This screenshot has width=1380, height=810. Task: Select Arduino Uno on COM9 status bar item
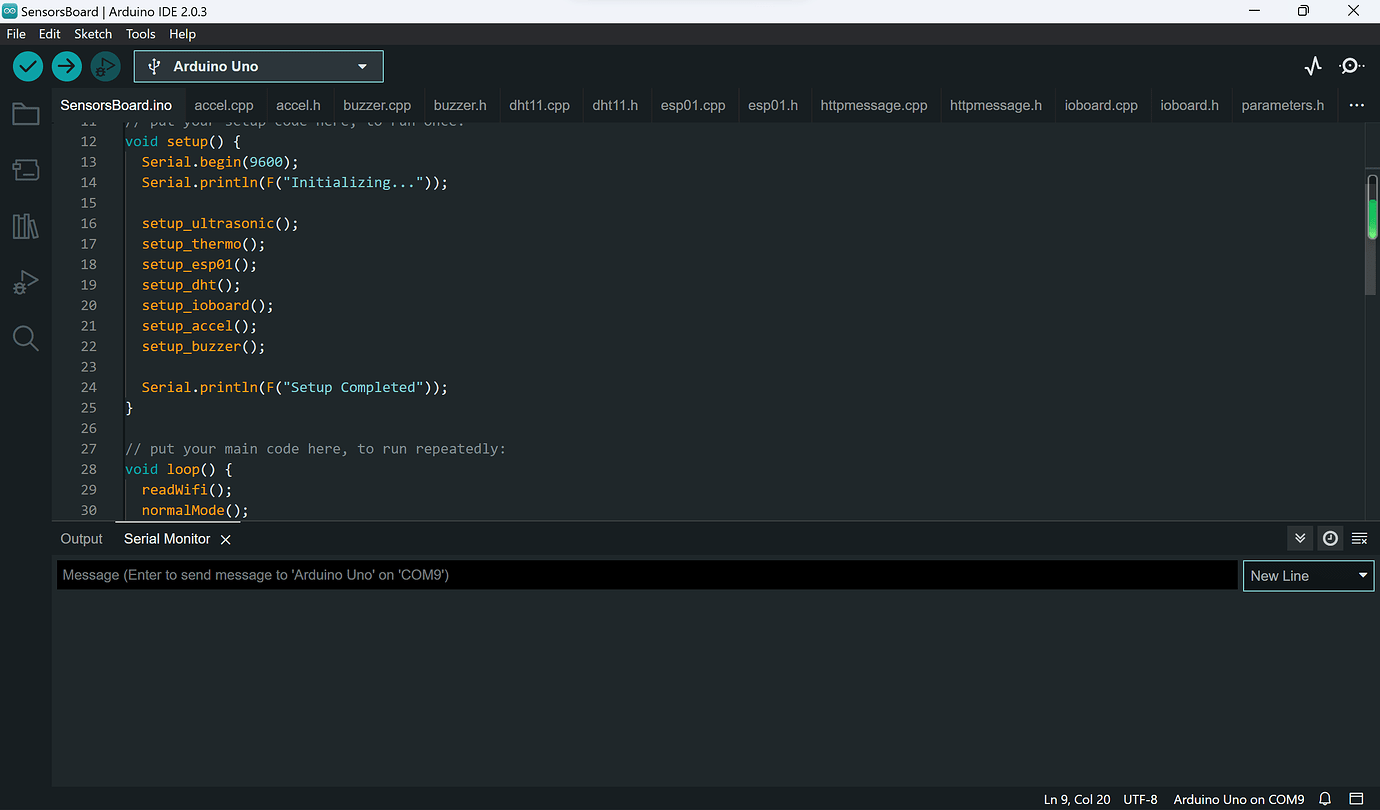pyautogui.click(x=1239, y=799)
